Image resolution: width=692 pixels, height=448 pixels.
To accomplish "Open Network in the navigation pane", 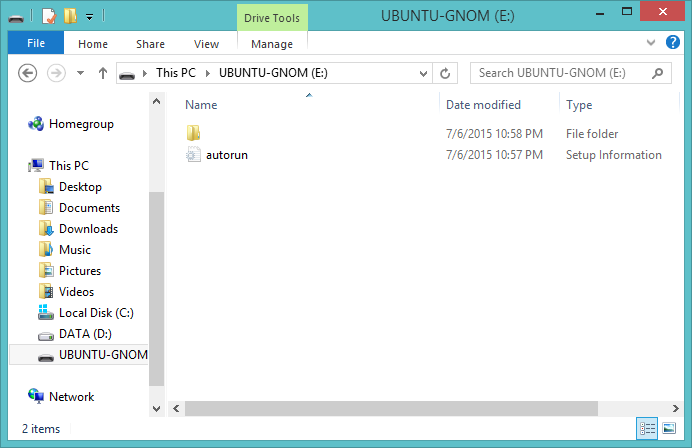I will click(x=71, y=397).
